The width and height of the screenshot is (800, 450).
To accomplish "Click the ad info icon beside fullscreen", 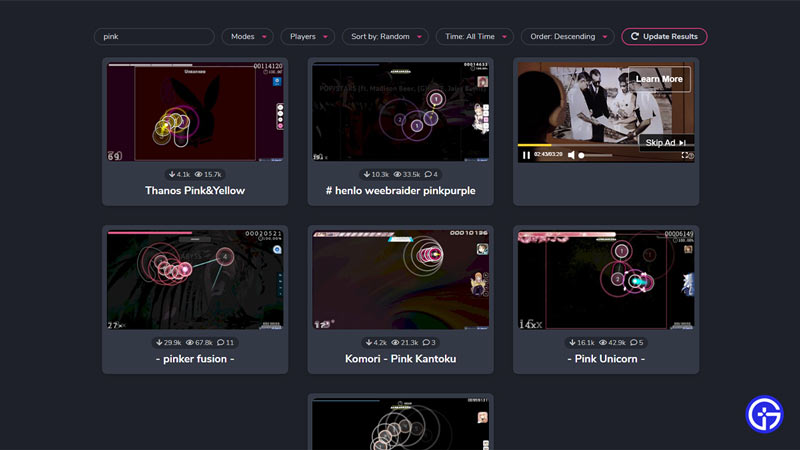I will (692, 156).
